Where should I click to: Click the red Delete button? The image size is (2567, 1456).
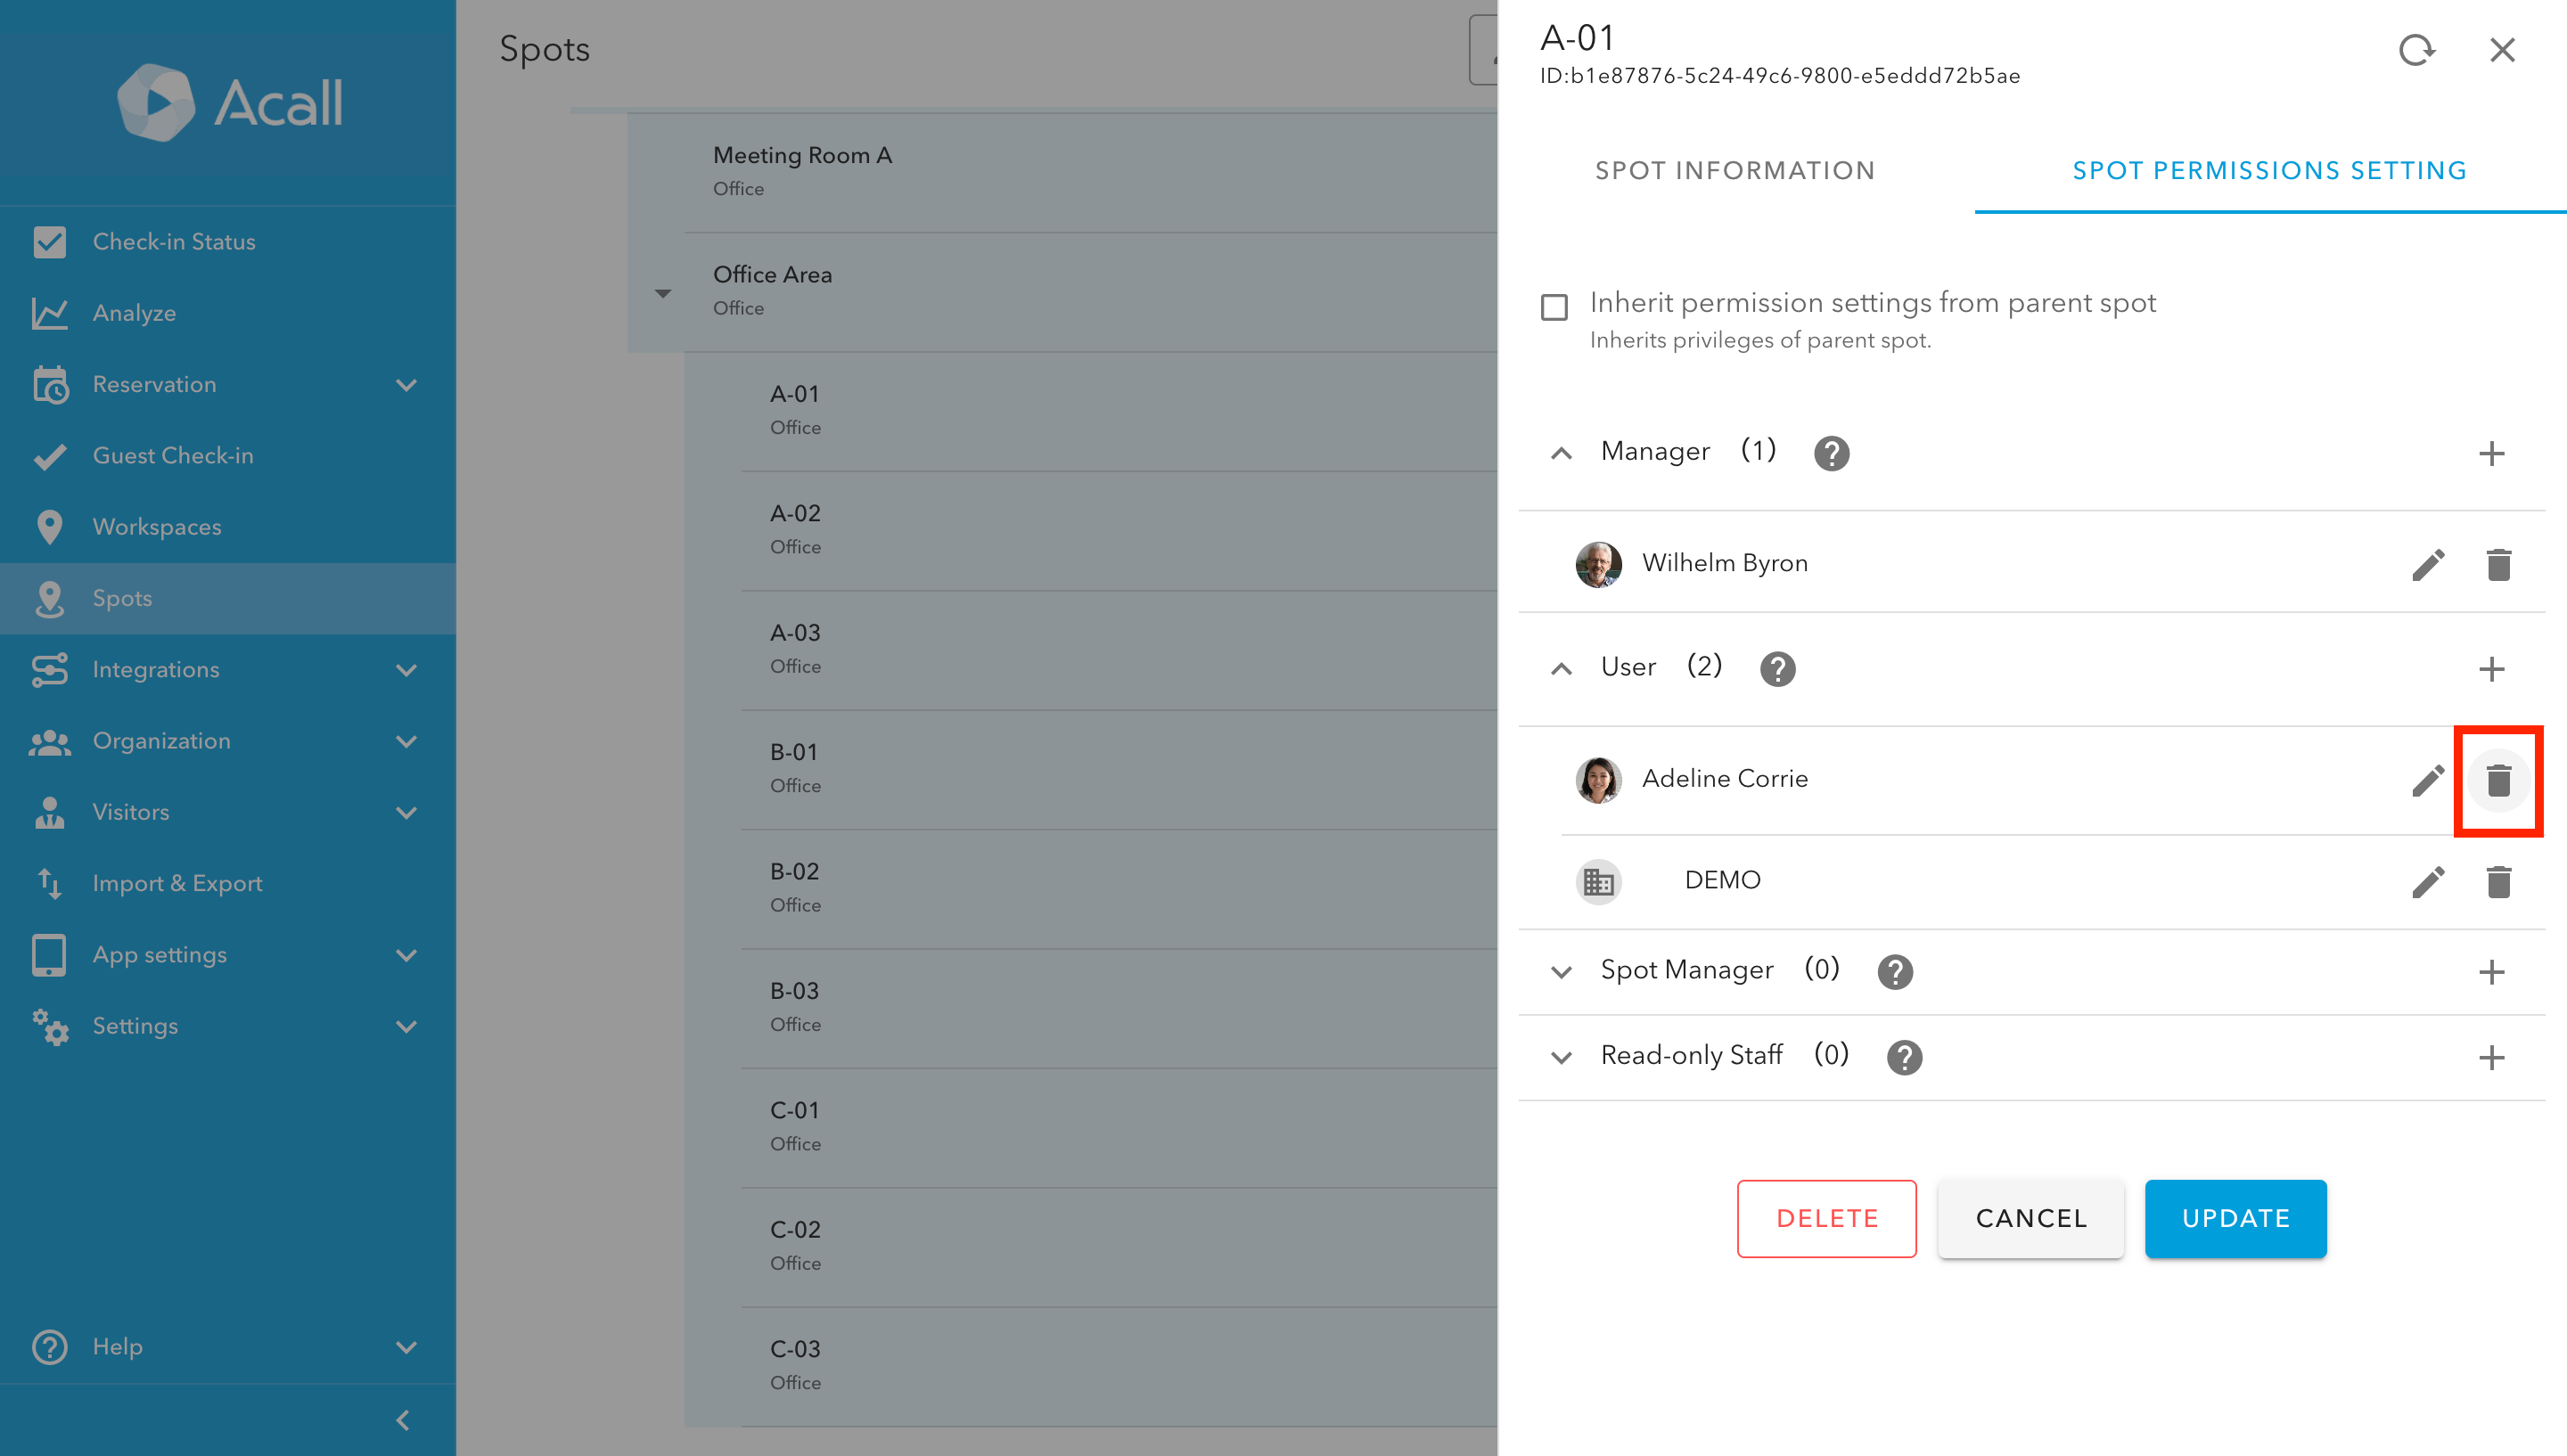tap(1826, 1218)
